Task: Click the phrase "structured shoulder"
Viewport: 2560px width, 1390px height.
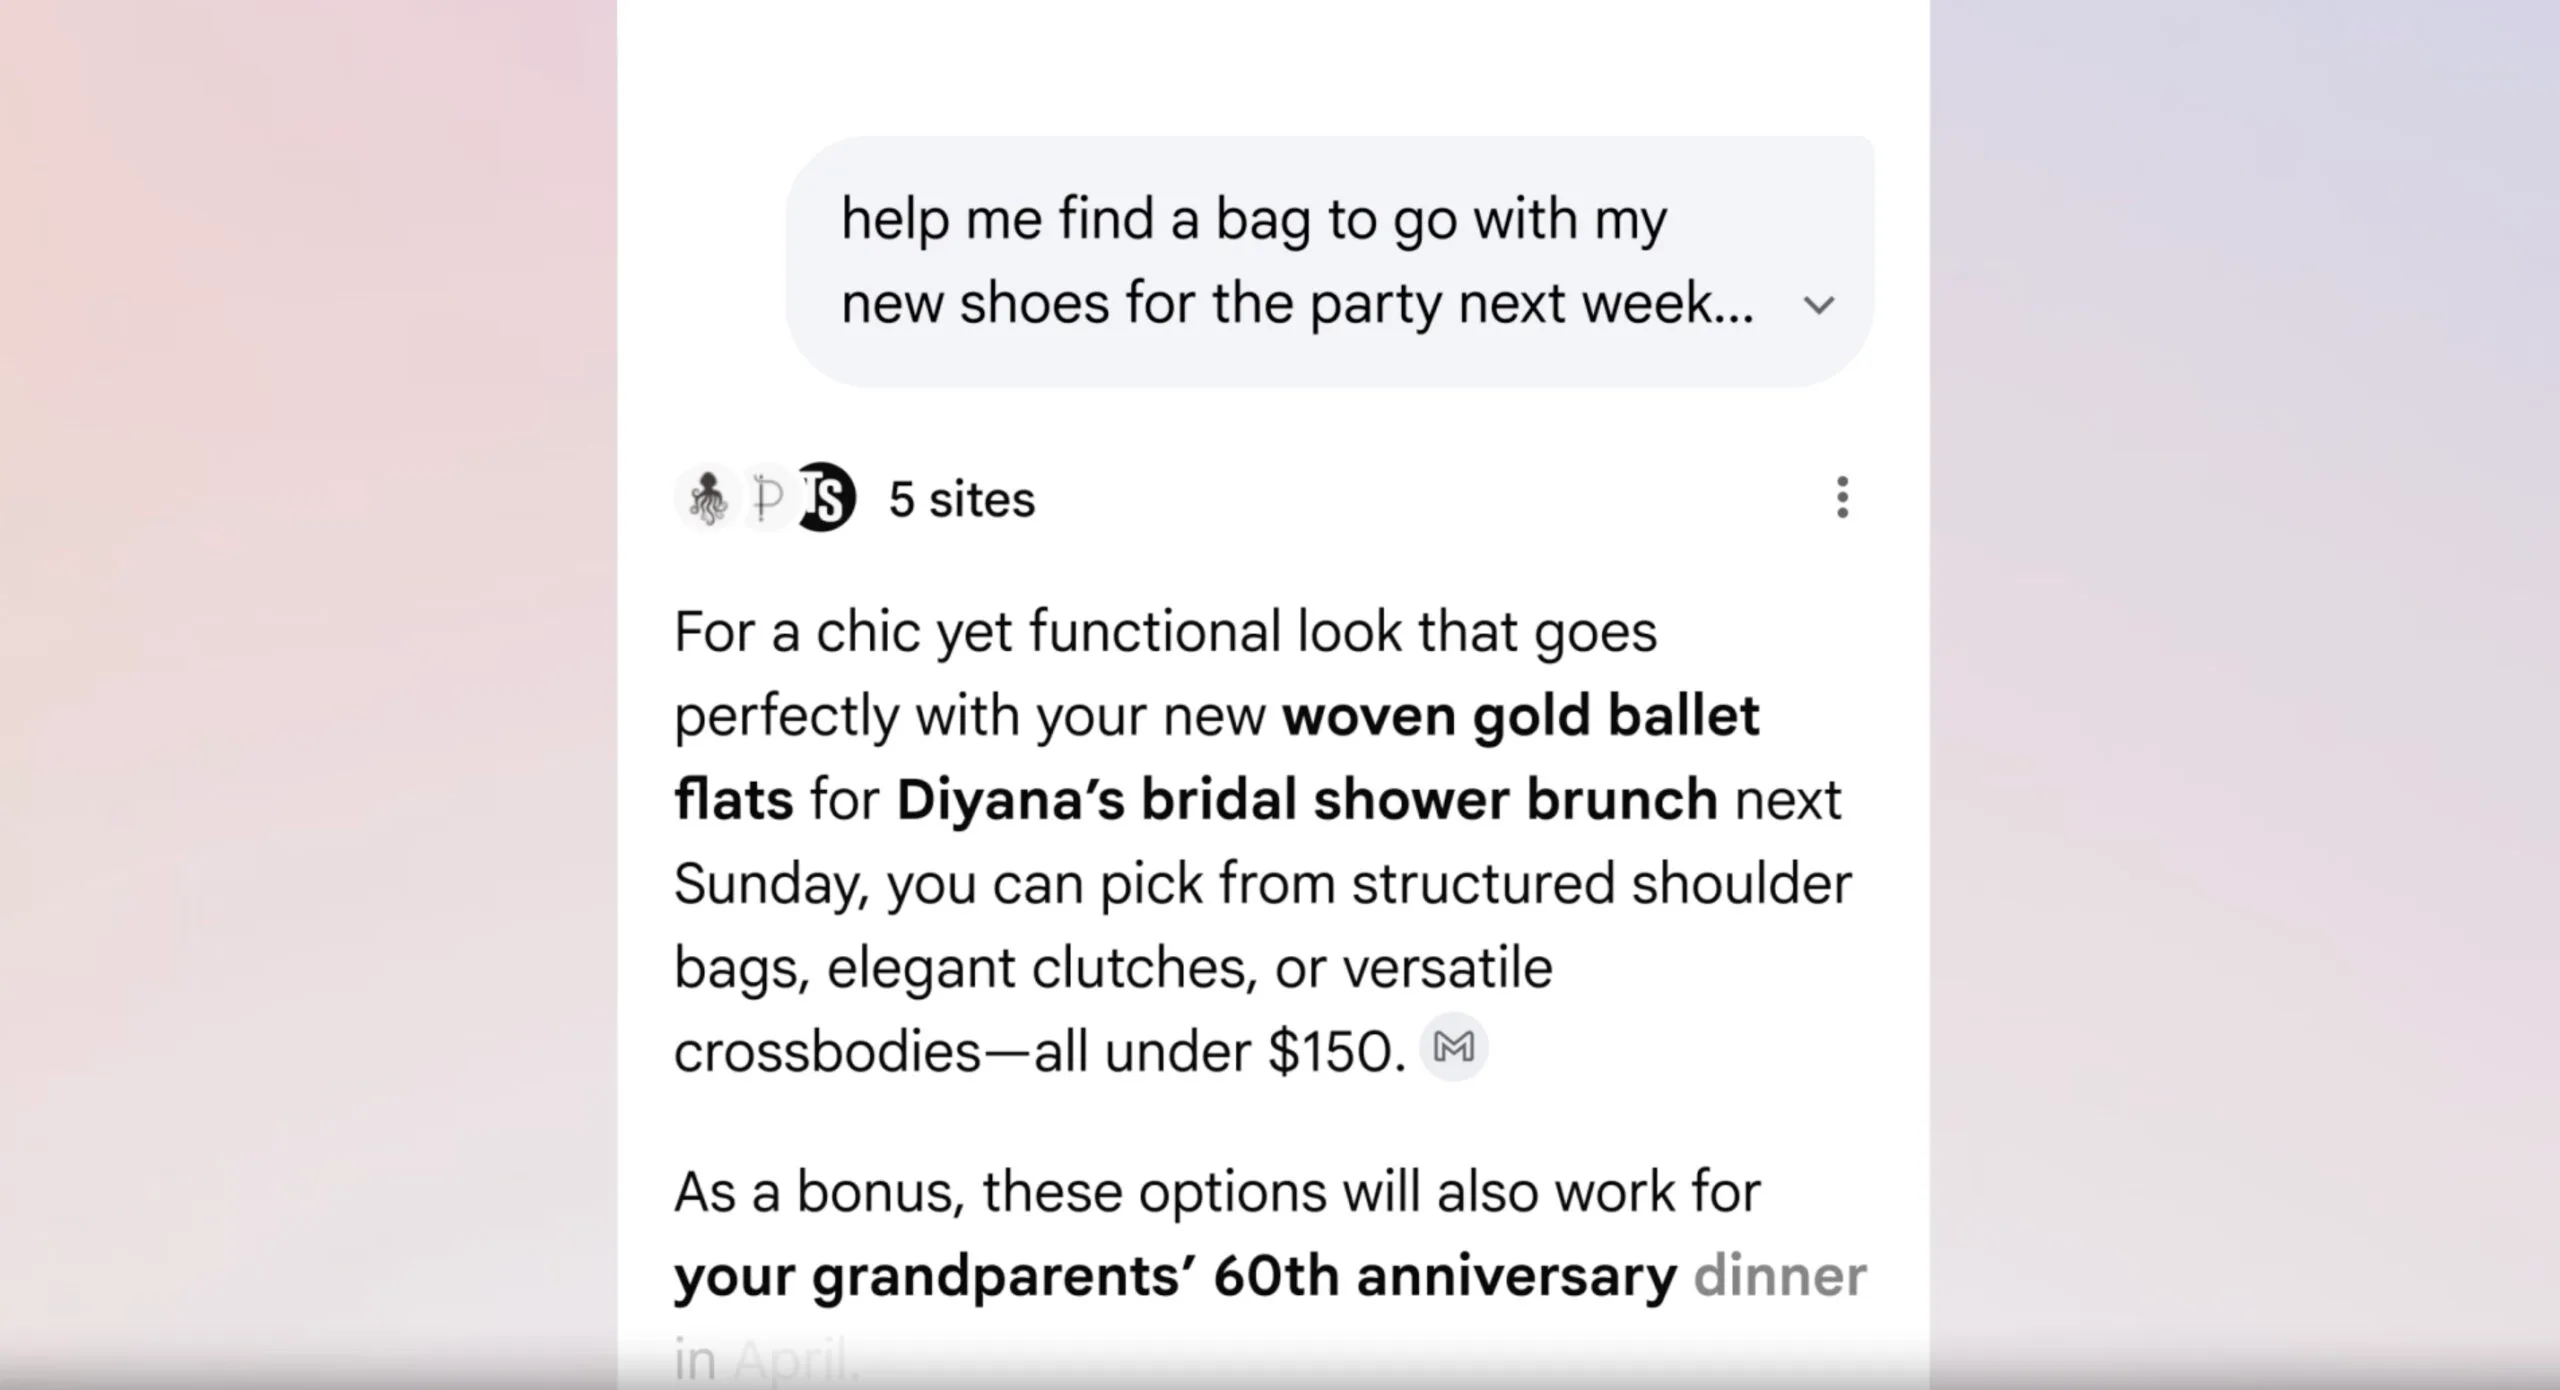Action: [x=1601, y=884]
